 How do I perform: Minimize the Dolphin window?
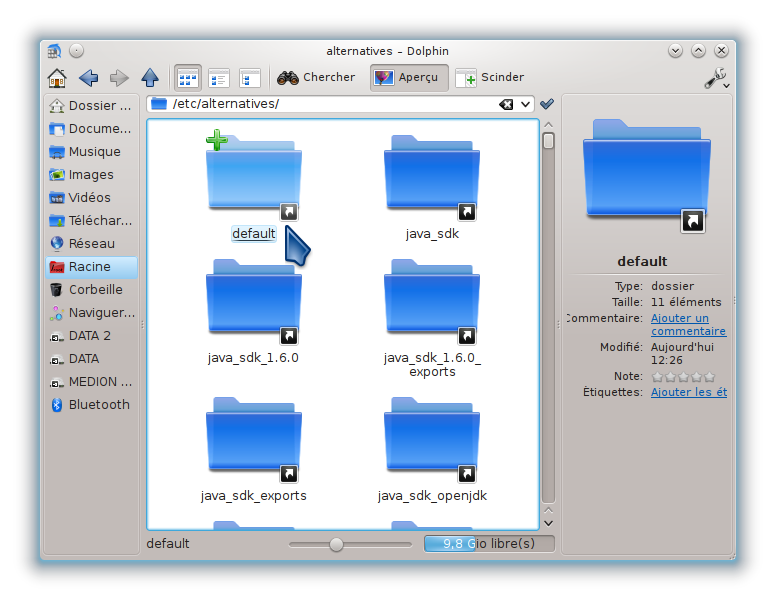[x=676, y=51]
